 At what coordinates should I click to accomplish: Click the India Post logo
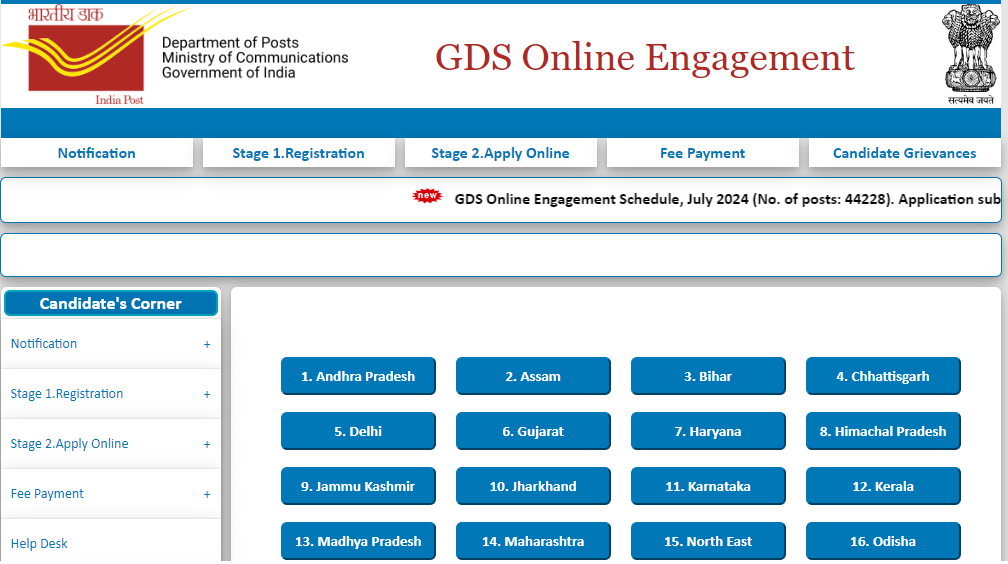coord(93,56)
